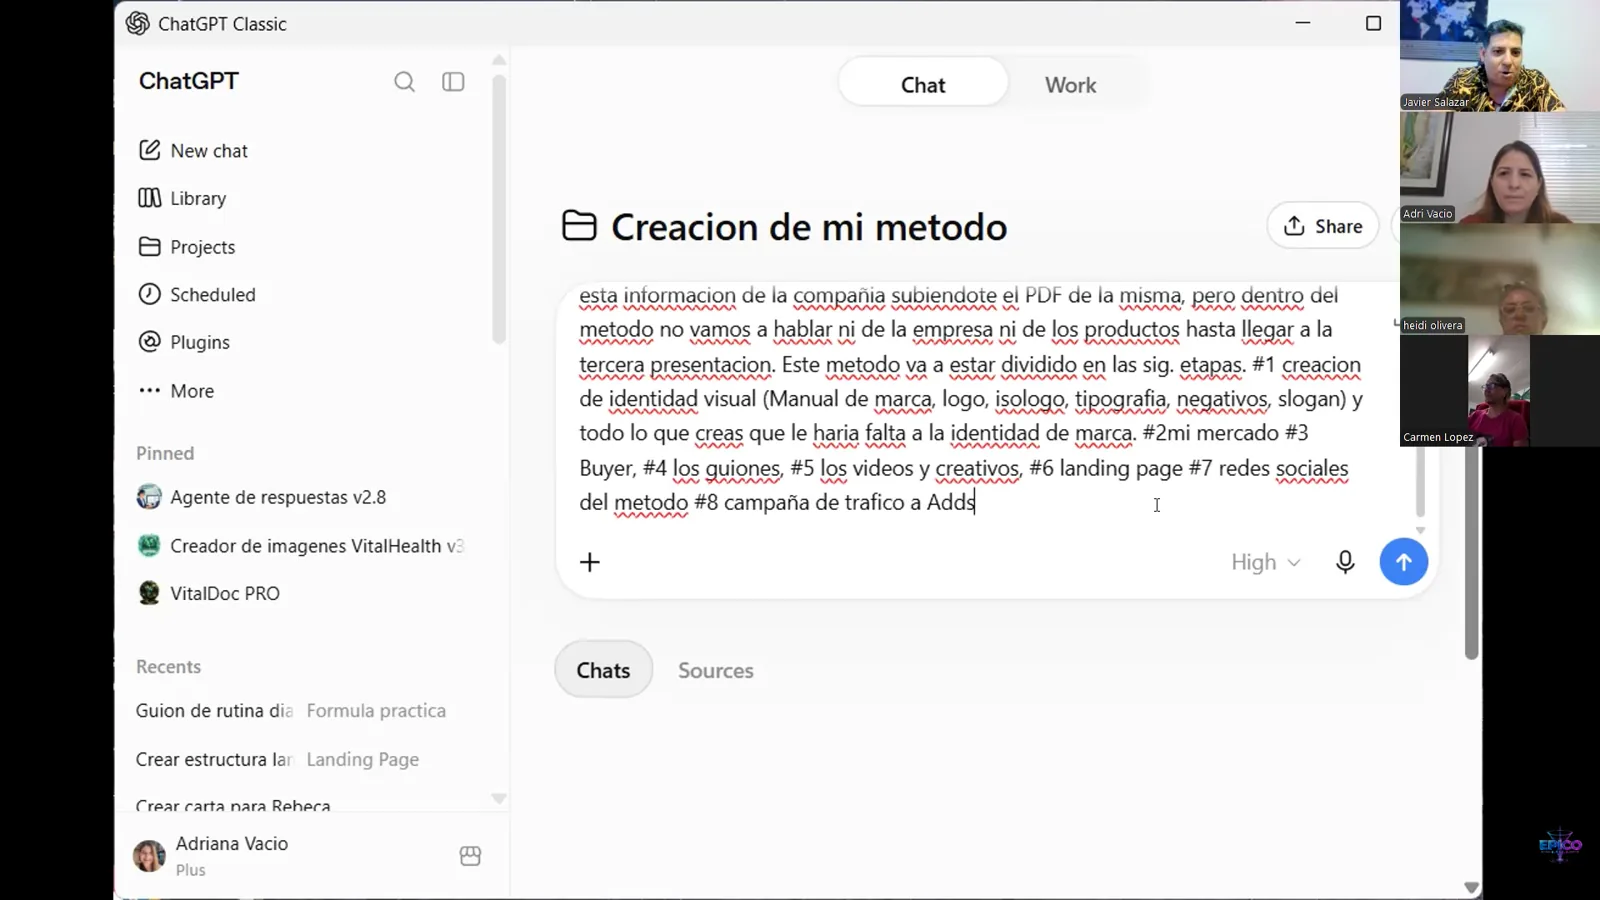1600x900 pixels.
Task: Select the Sources tab
Action: [716, 670]
